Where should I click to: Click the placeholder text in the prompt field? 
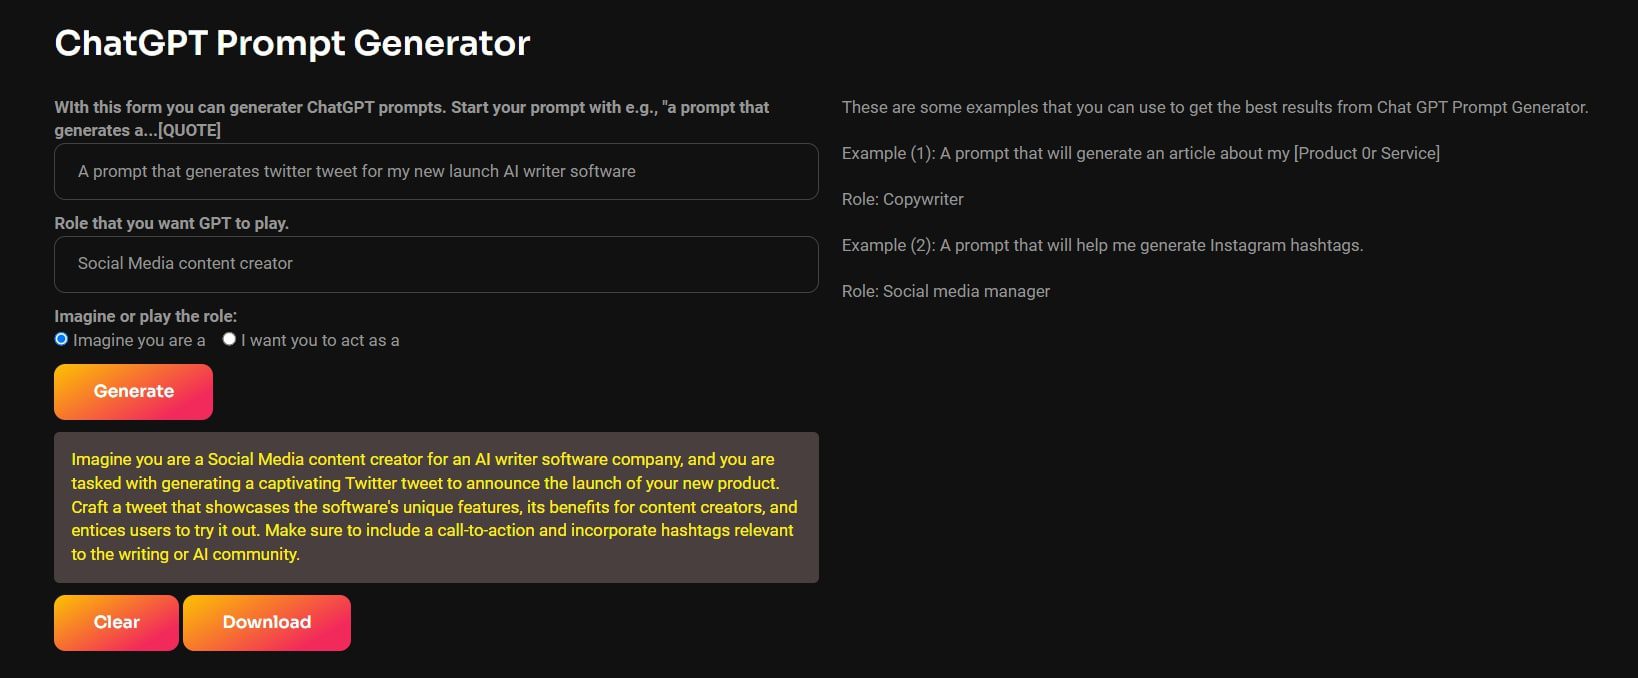[x=355, y=171]
